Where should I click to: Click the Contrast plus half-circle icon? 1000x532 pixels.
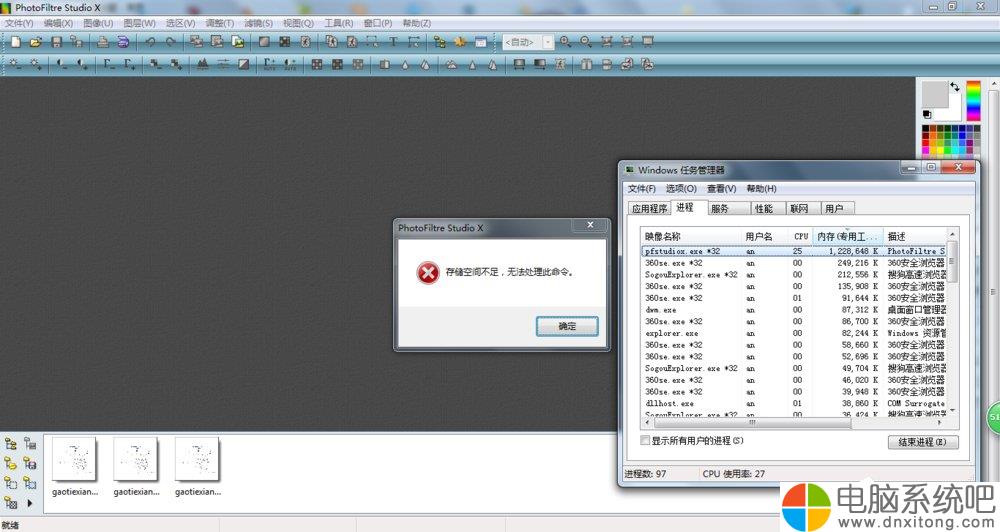[82, 64]
